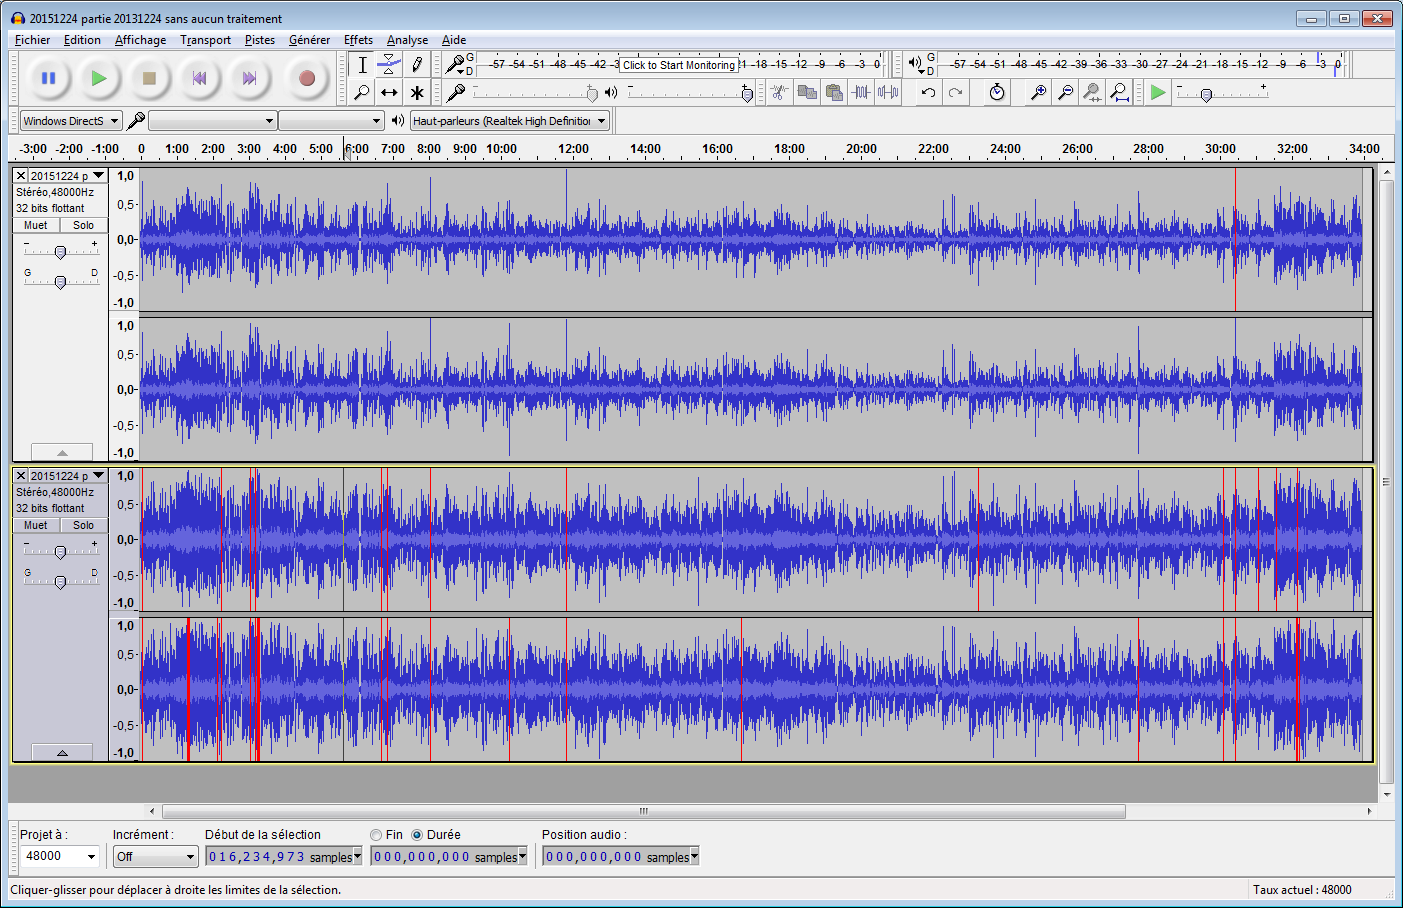Activate the Multi-tool asterisk icon
The width and height of the screenshot is (1403, 908).
coord(417,93)
